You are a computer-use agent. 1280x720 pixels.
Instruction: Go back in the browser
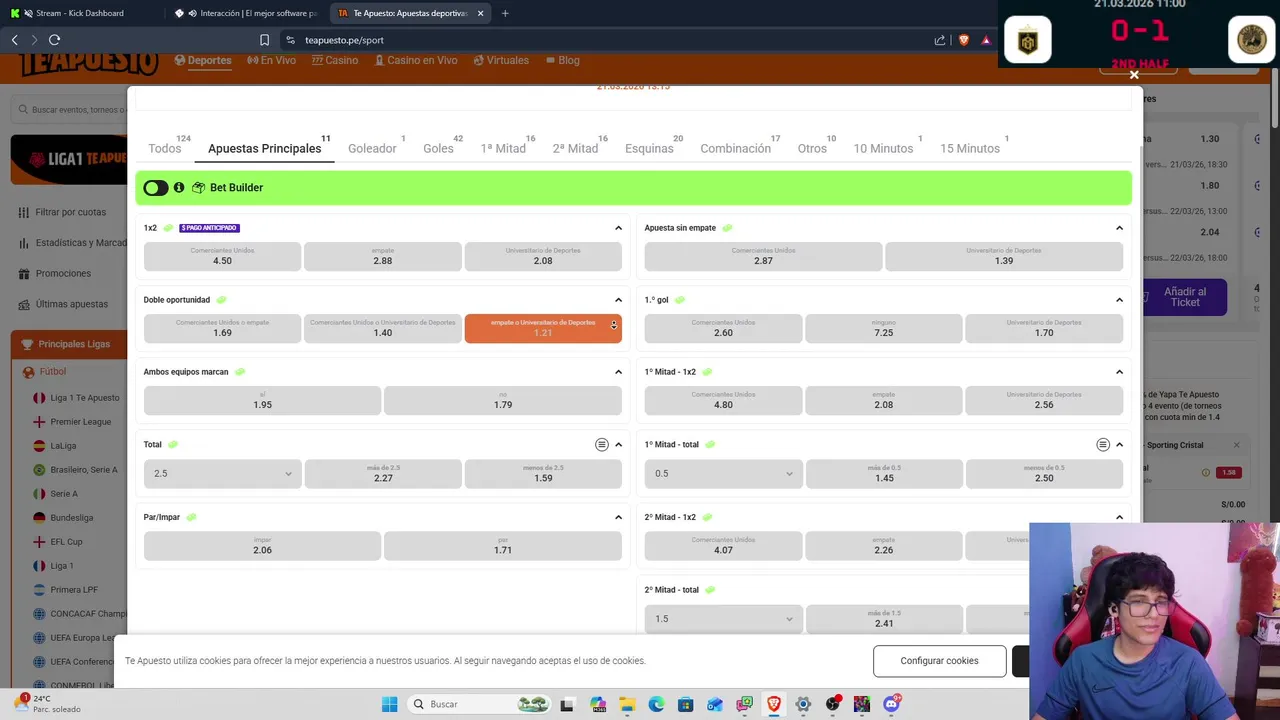(14, 40)
